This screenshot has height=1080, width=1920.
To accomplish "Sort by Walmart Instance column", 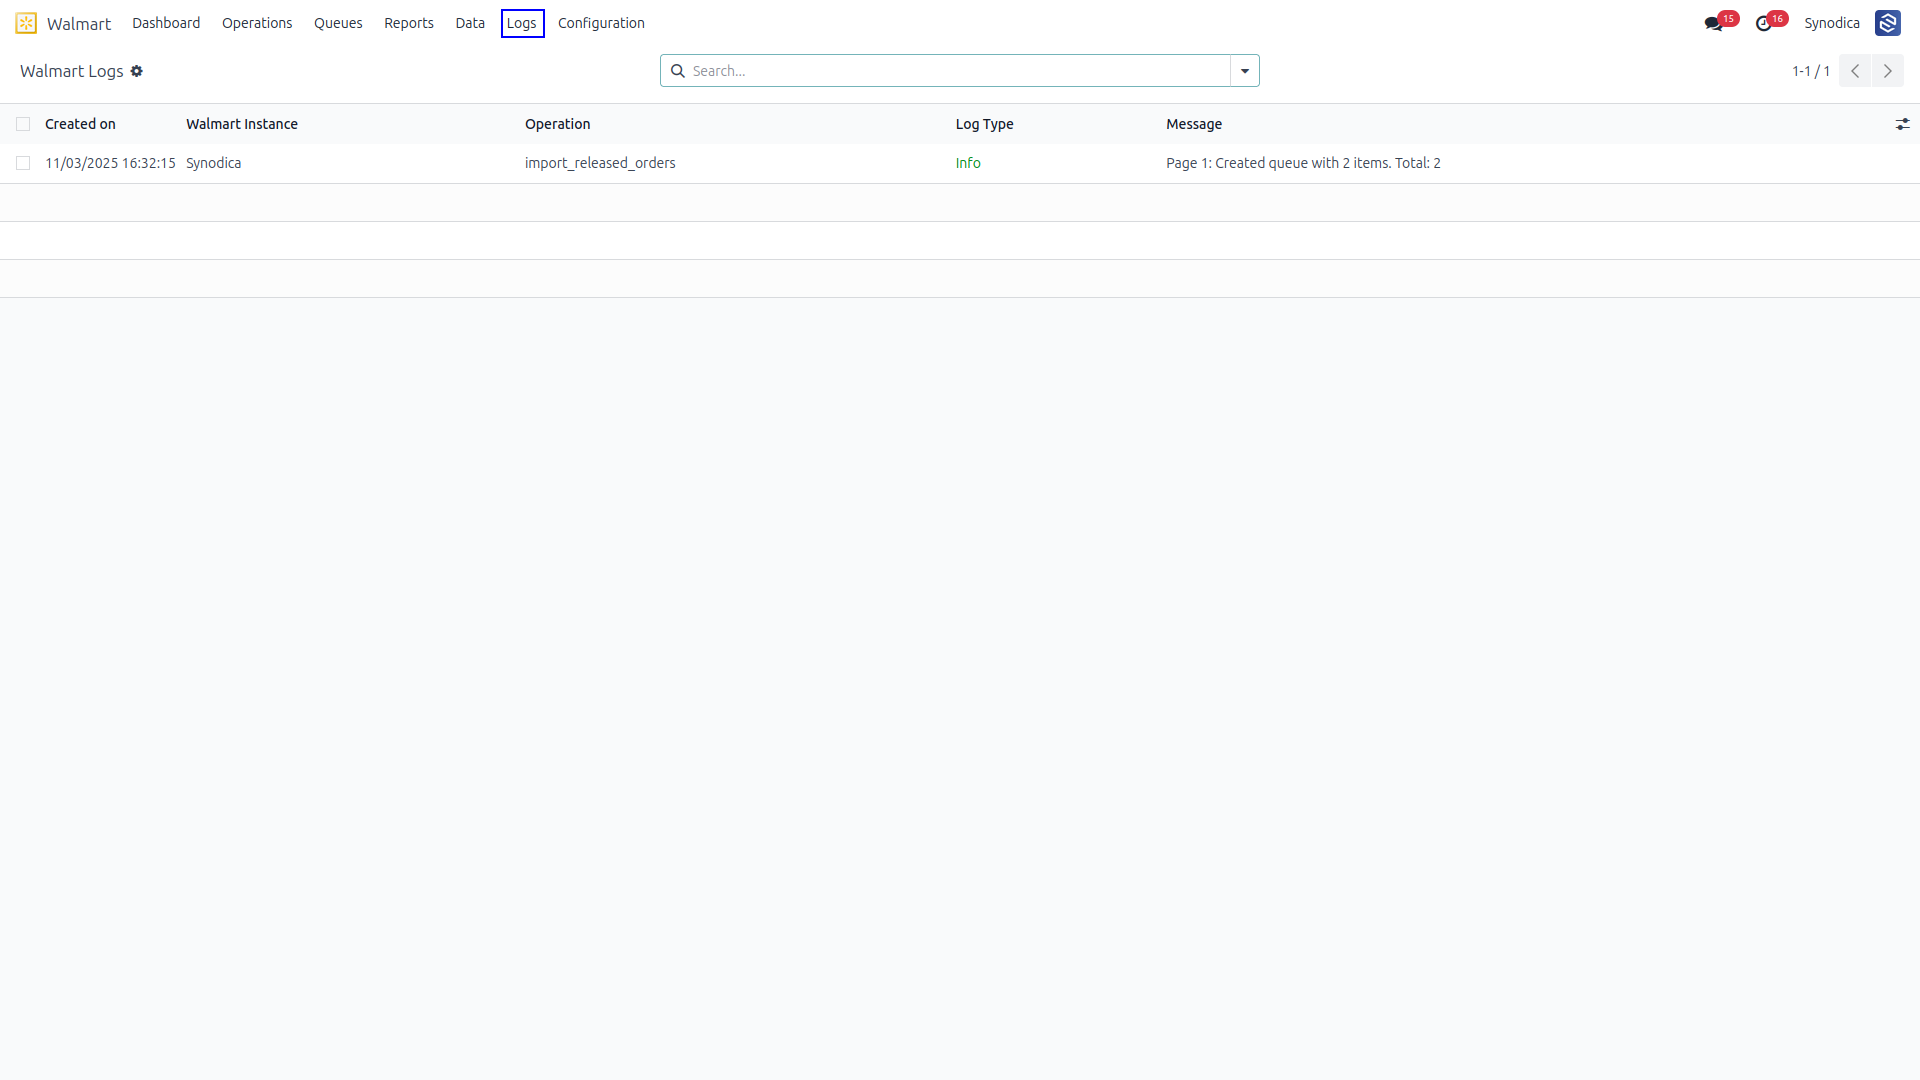I will (242, 124).
